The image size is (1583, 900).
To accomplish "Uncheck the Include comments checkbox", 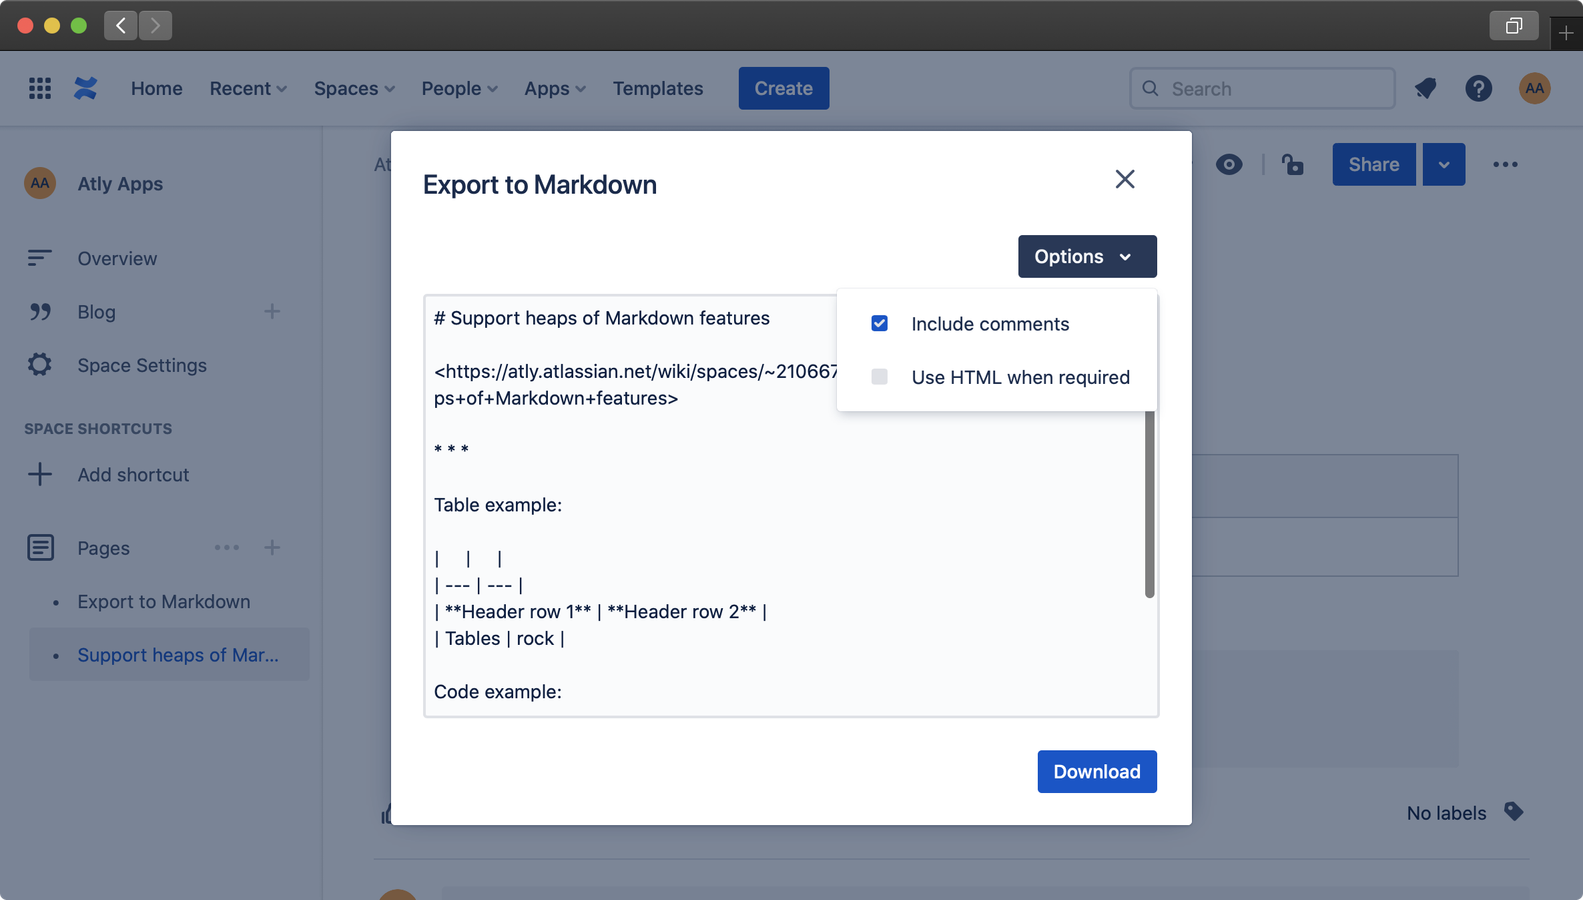I will (x=879, y=323).
